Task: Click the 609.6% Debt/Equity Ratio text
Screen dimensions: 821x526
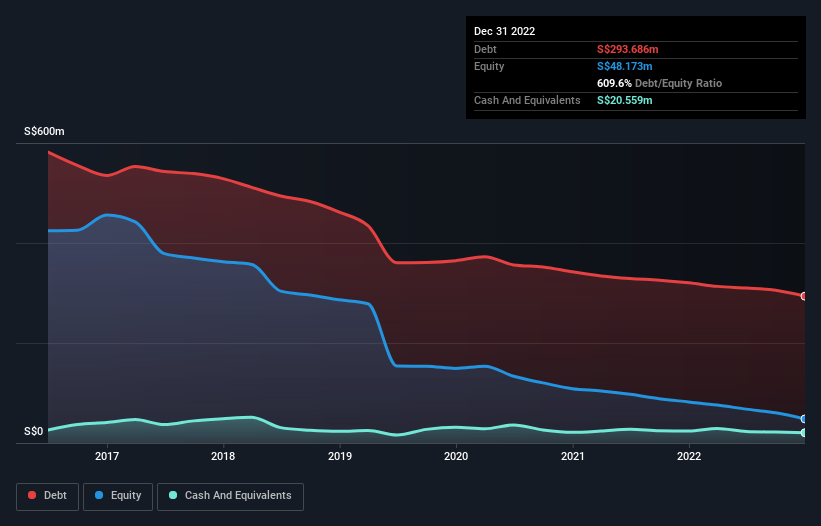Action: point(659,83)
